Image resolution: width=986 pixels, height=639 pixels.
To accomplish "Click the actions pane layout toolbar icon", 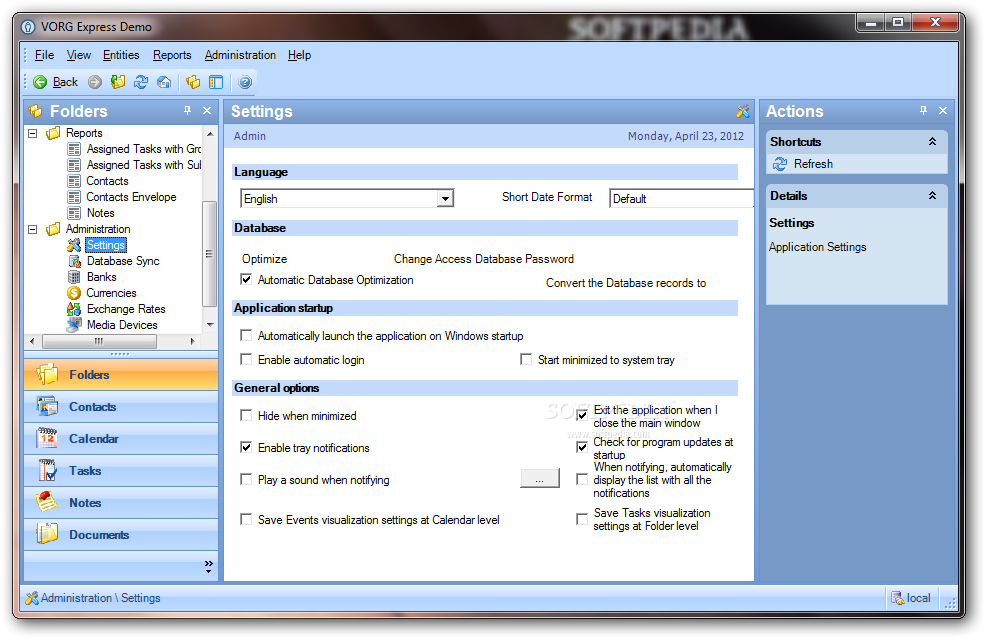I will 216,82.
